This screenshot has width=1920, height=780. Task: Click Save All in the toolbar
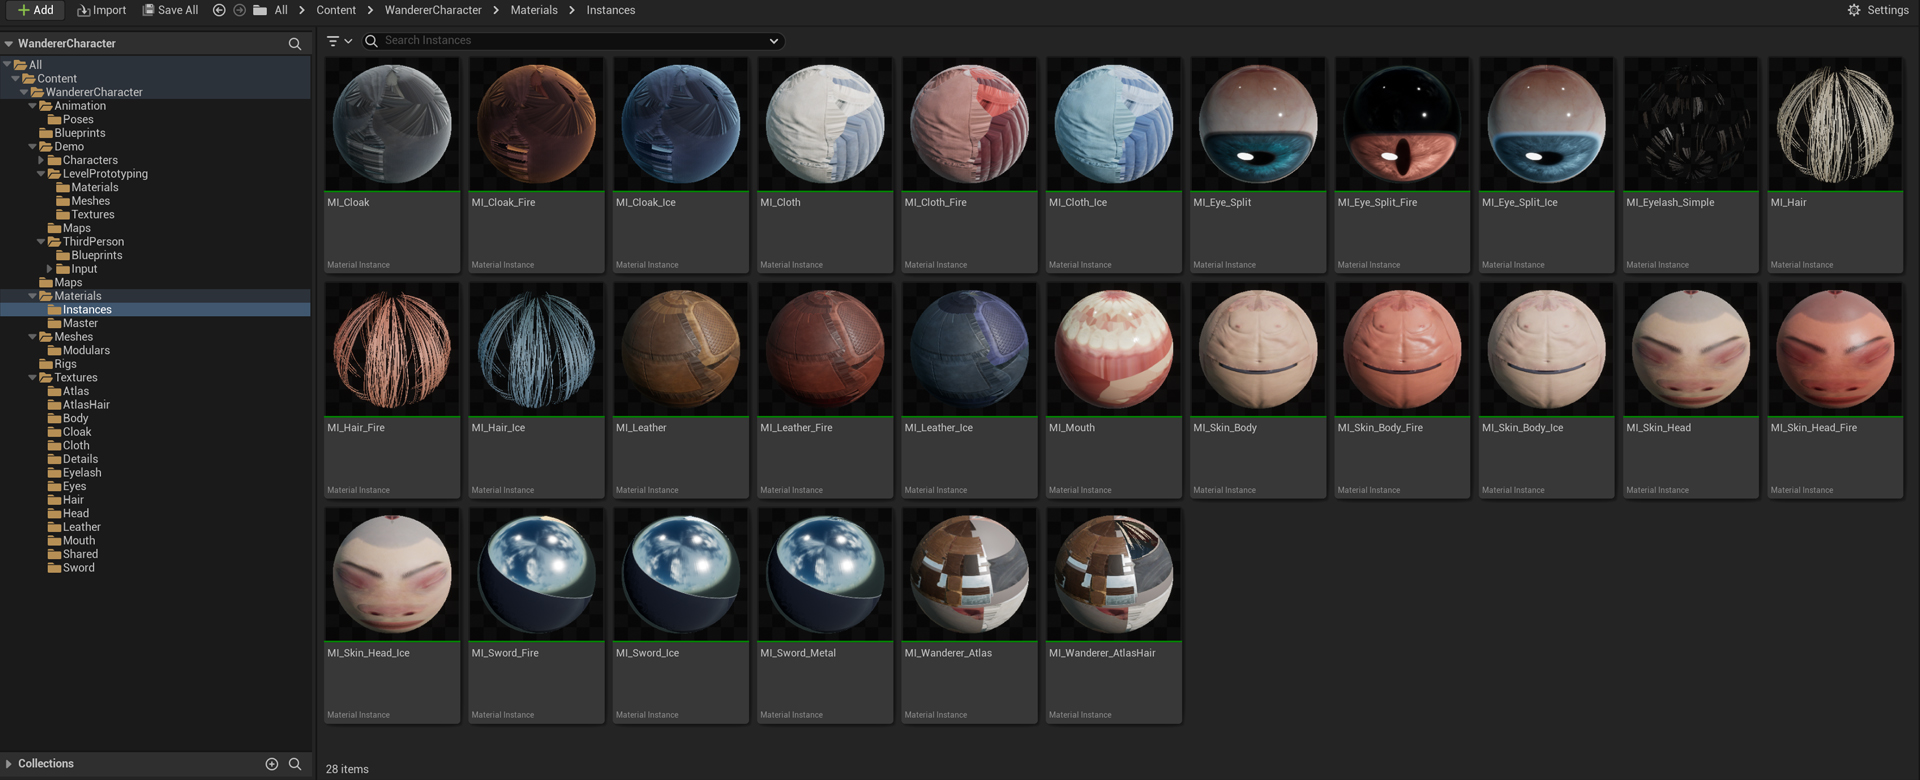coord(170,10)
